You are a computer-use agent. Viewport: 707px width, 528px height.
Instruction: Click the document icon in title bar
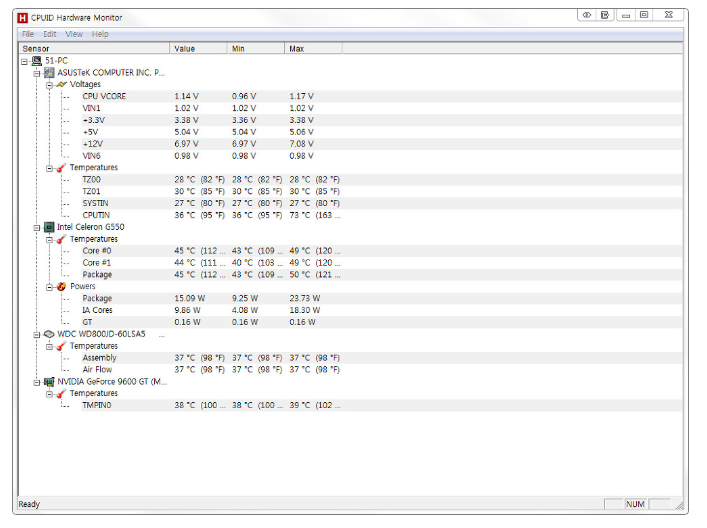tap(605, 15)
